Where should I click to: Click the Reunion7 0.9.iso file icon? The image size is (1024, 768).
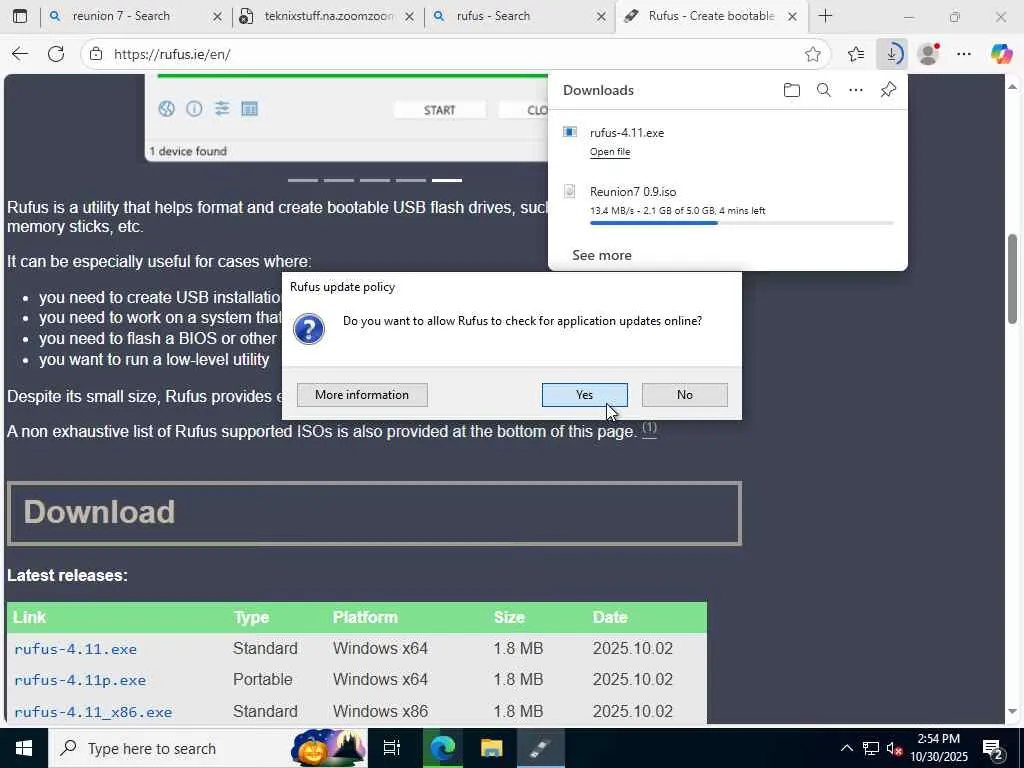tap(569, 191)
